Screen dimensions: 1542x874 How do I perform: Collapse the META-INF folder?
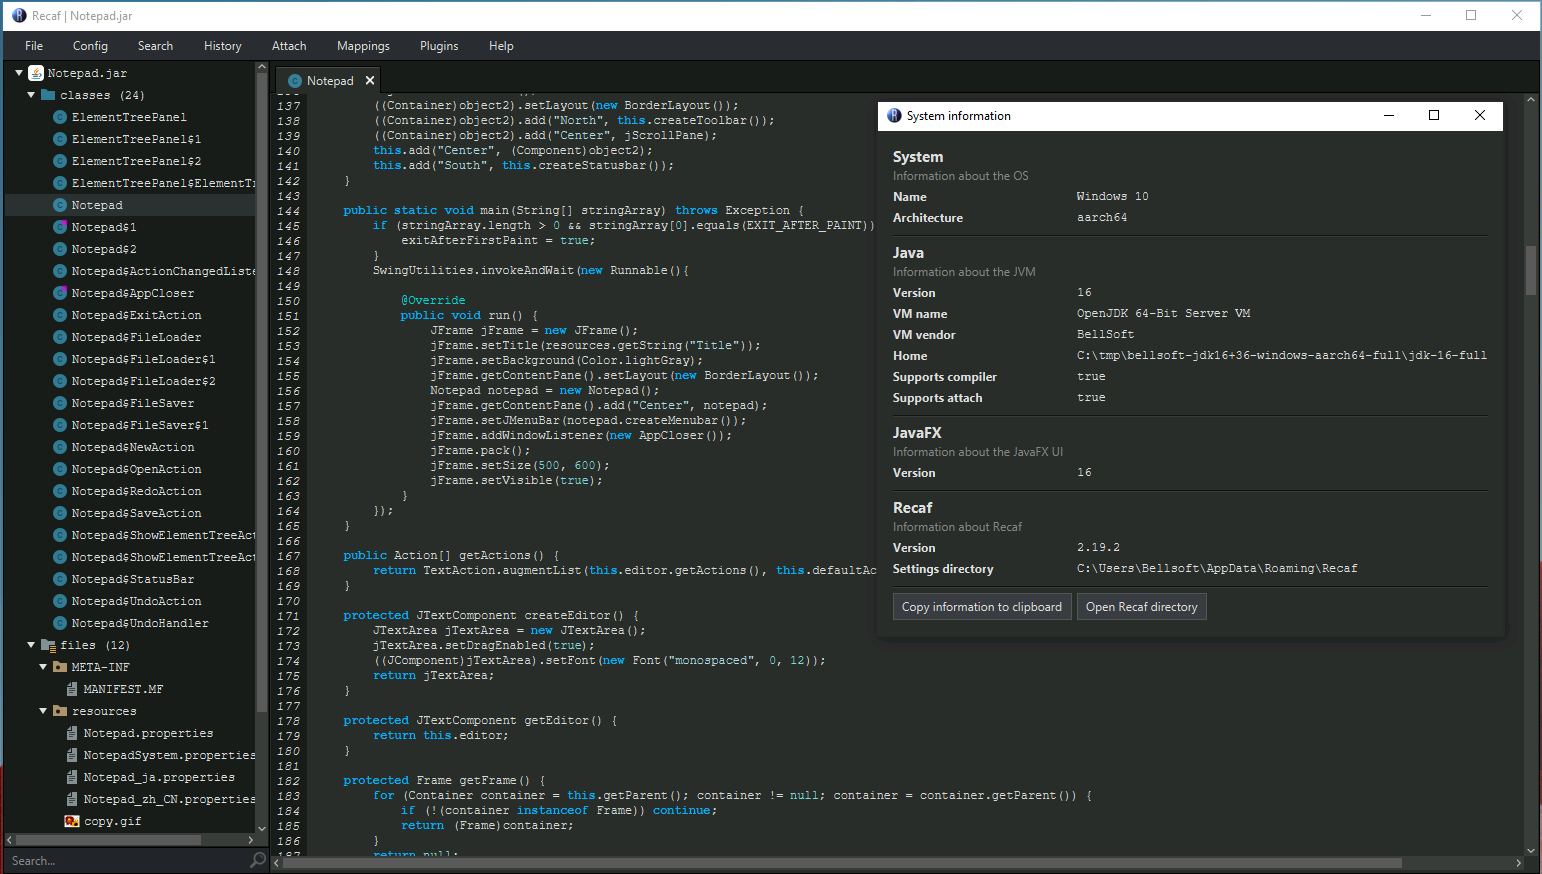[43, 667]
